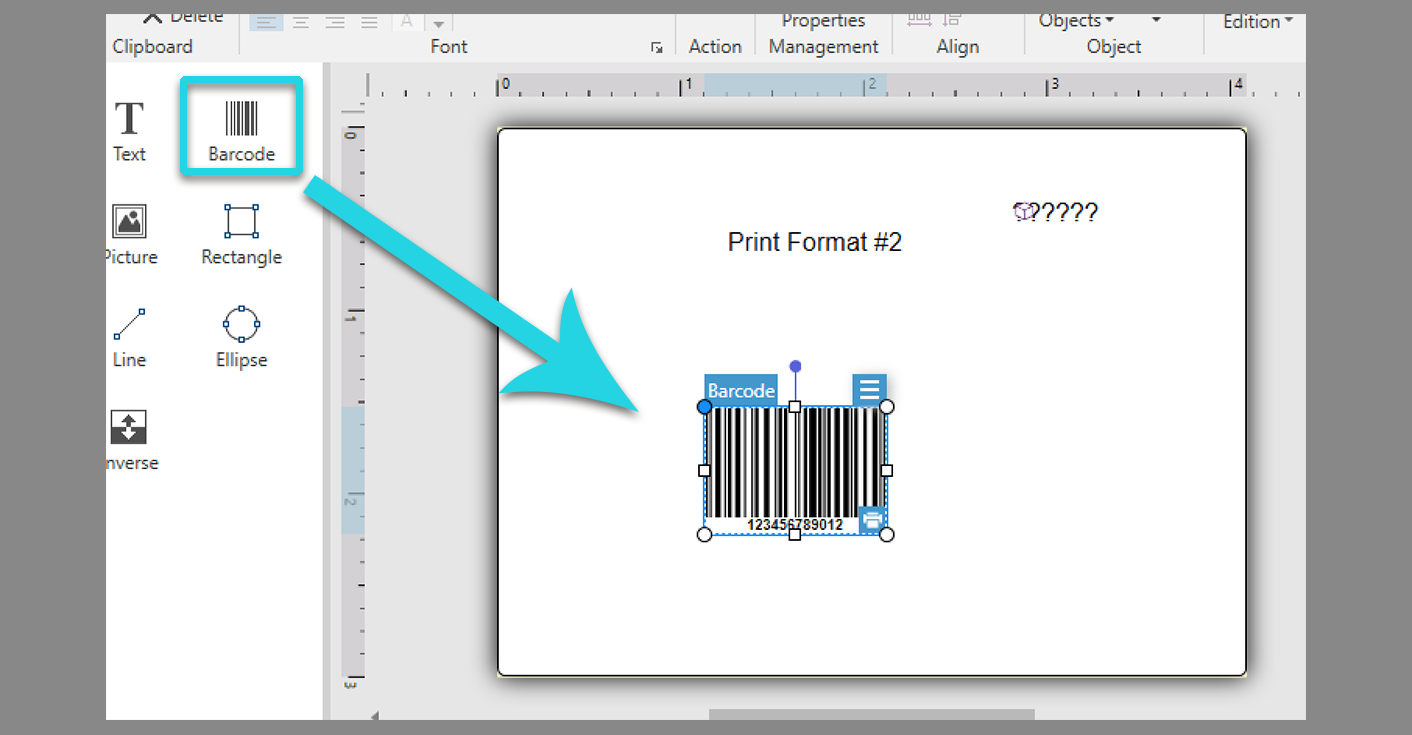
Task: Toggle center text alignment in Font group
Action: pos(300,22)
